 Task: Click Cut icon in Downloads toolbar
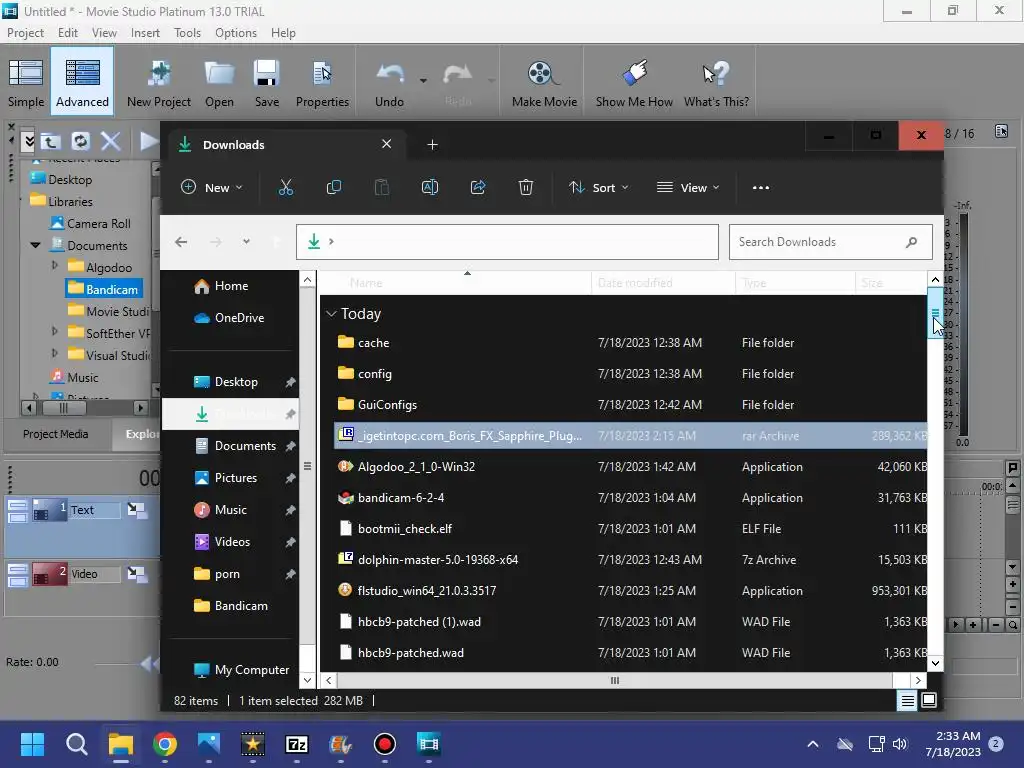tap(286, 187)
